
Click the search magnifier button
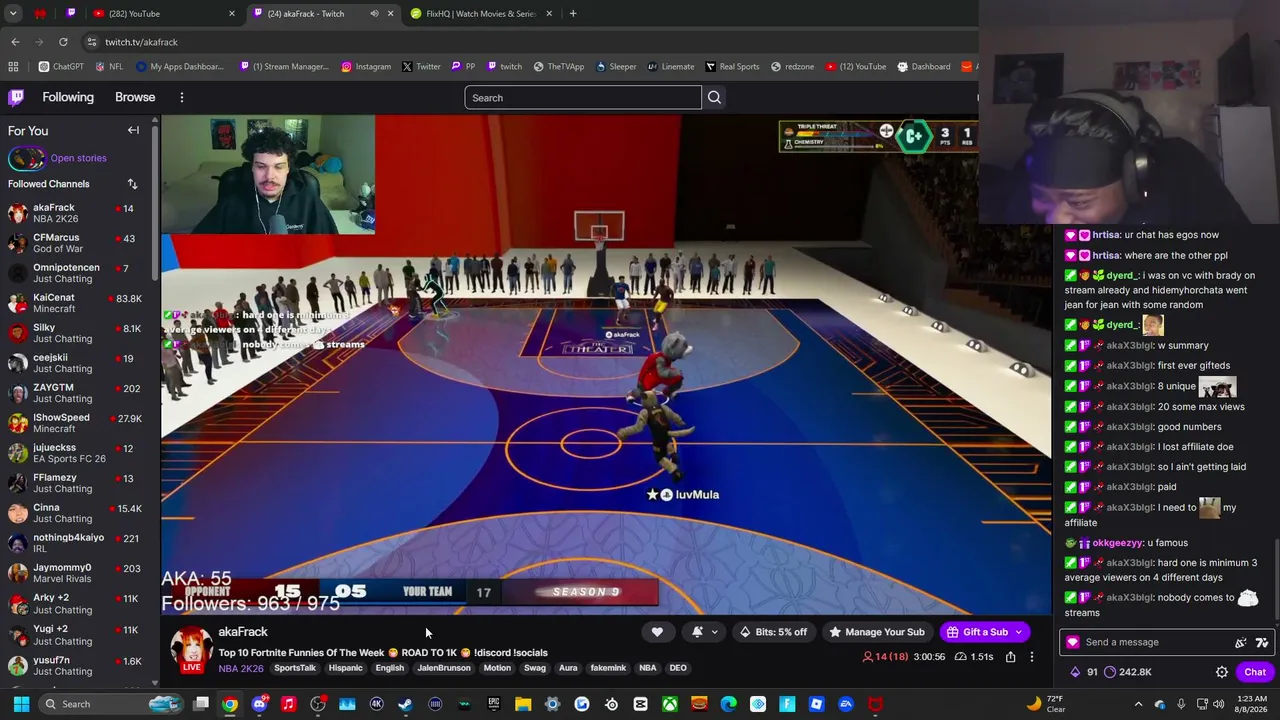(714, 97)
